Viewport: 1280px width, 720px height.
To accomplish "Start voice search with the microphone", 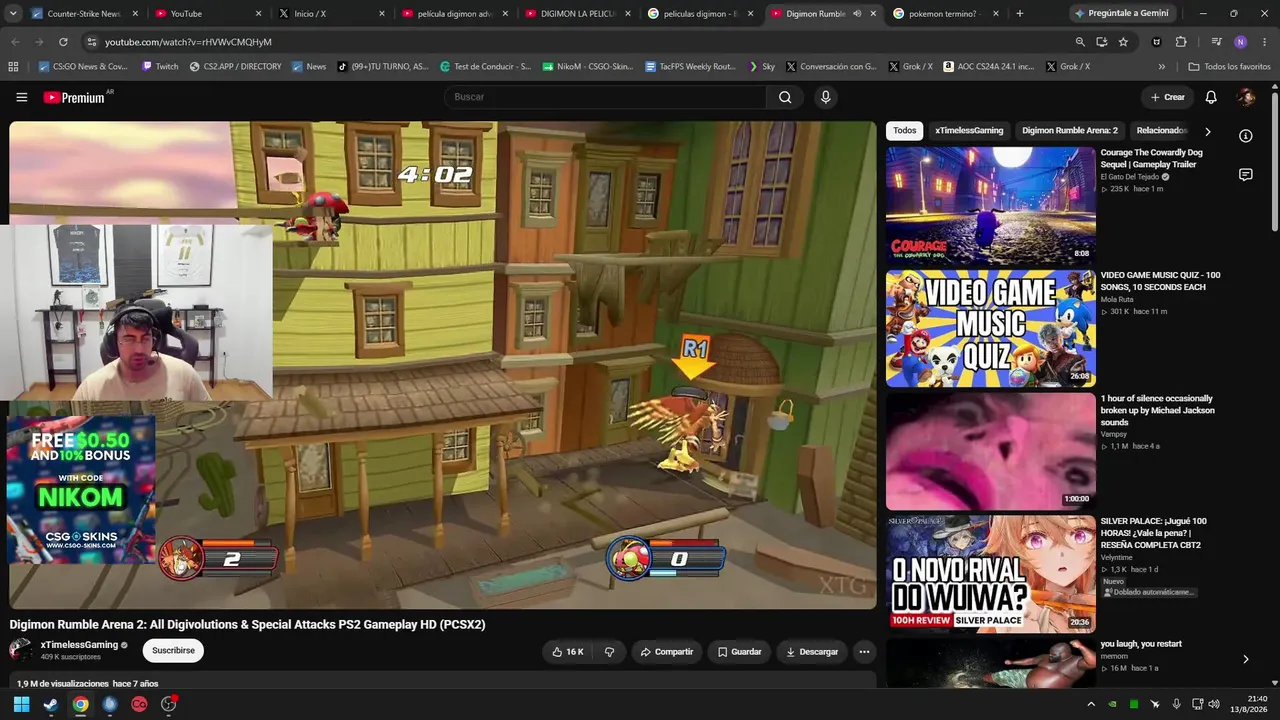I will tap(825, 97).
